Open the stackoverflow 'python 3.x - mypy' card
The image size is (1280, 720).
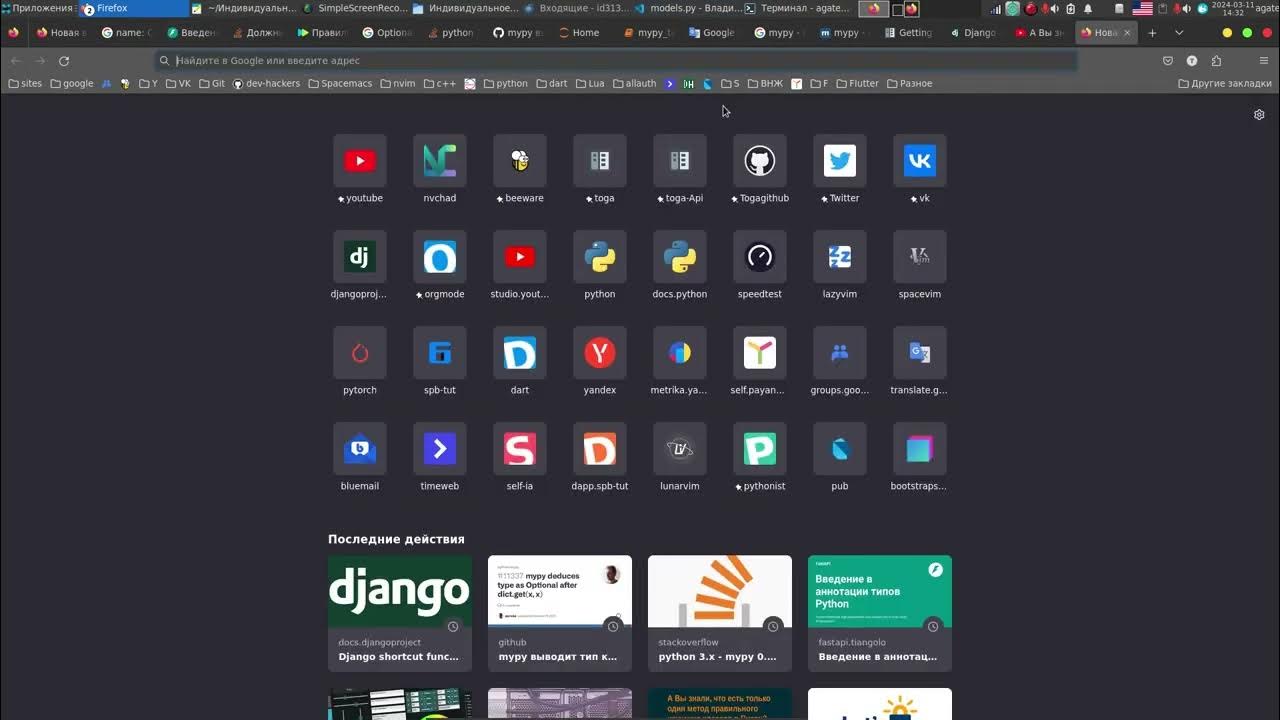(x=720, y=613)
